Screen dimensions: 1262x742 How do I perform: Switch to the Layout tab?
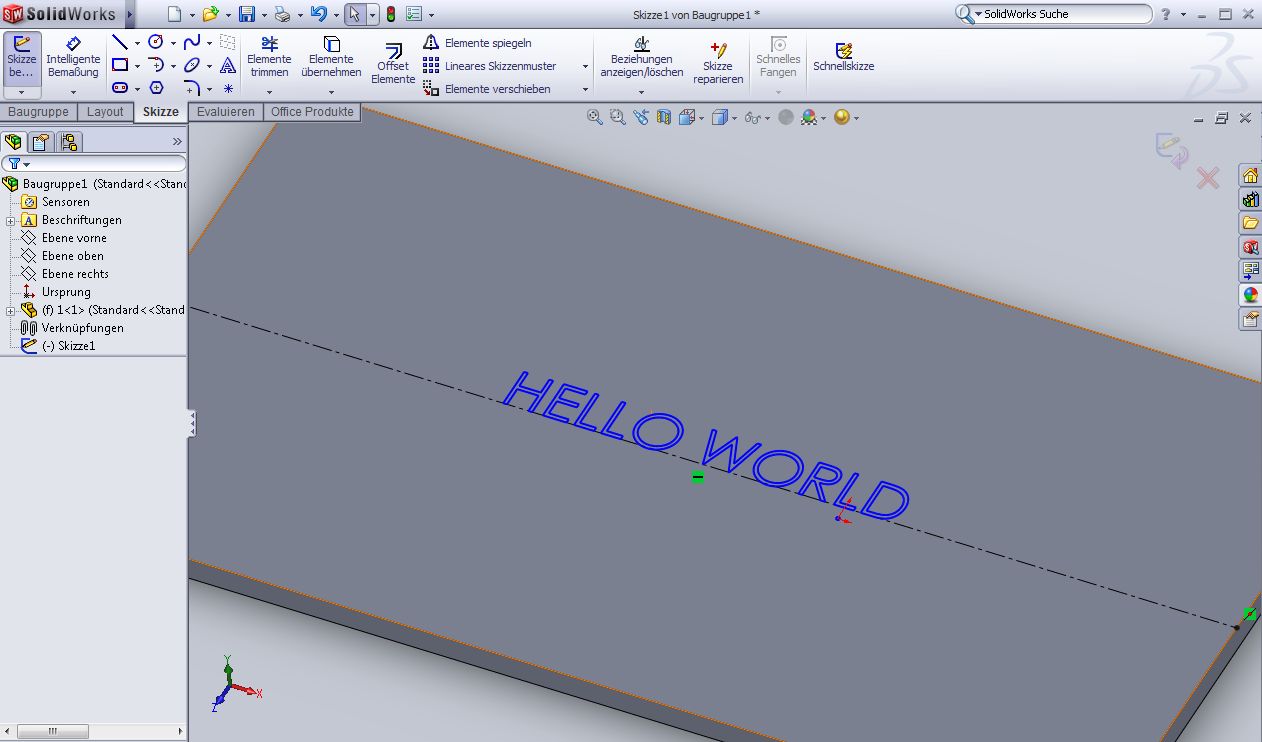point(105,112)
